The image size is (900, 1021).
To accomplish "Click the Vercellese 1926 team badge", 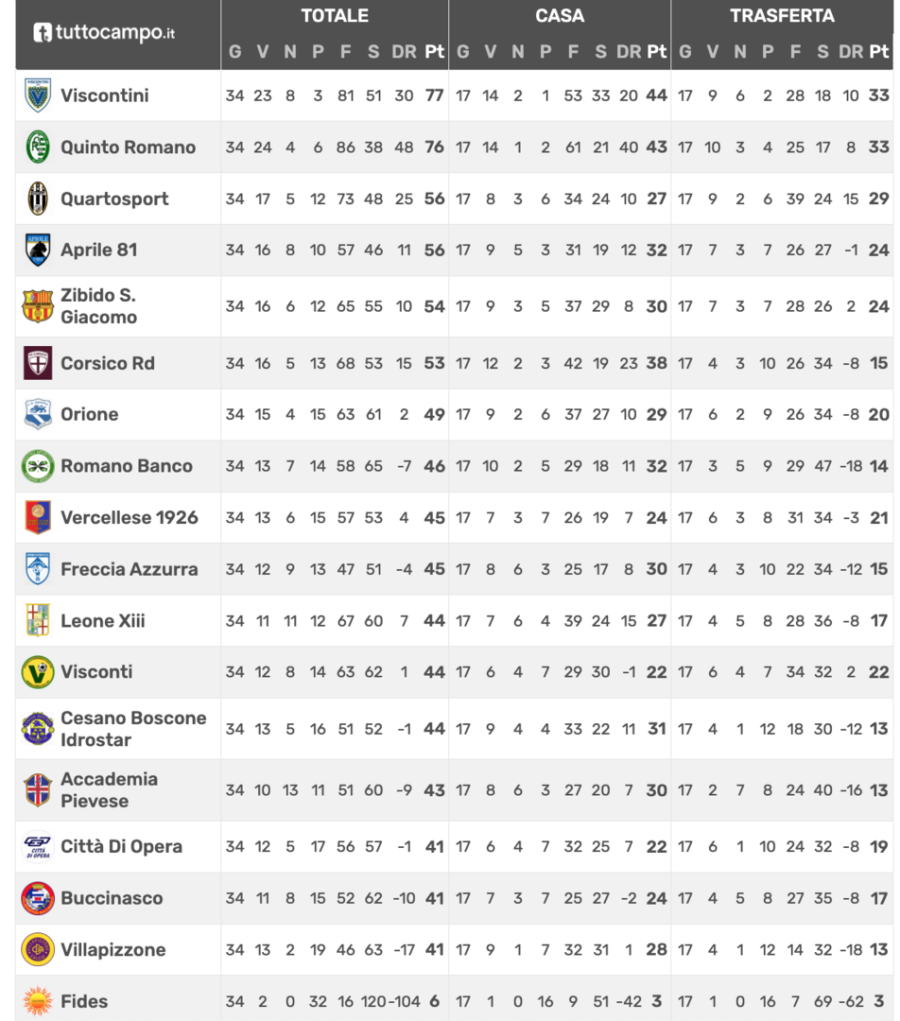I will tap(38, 517).
